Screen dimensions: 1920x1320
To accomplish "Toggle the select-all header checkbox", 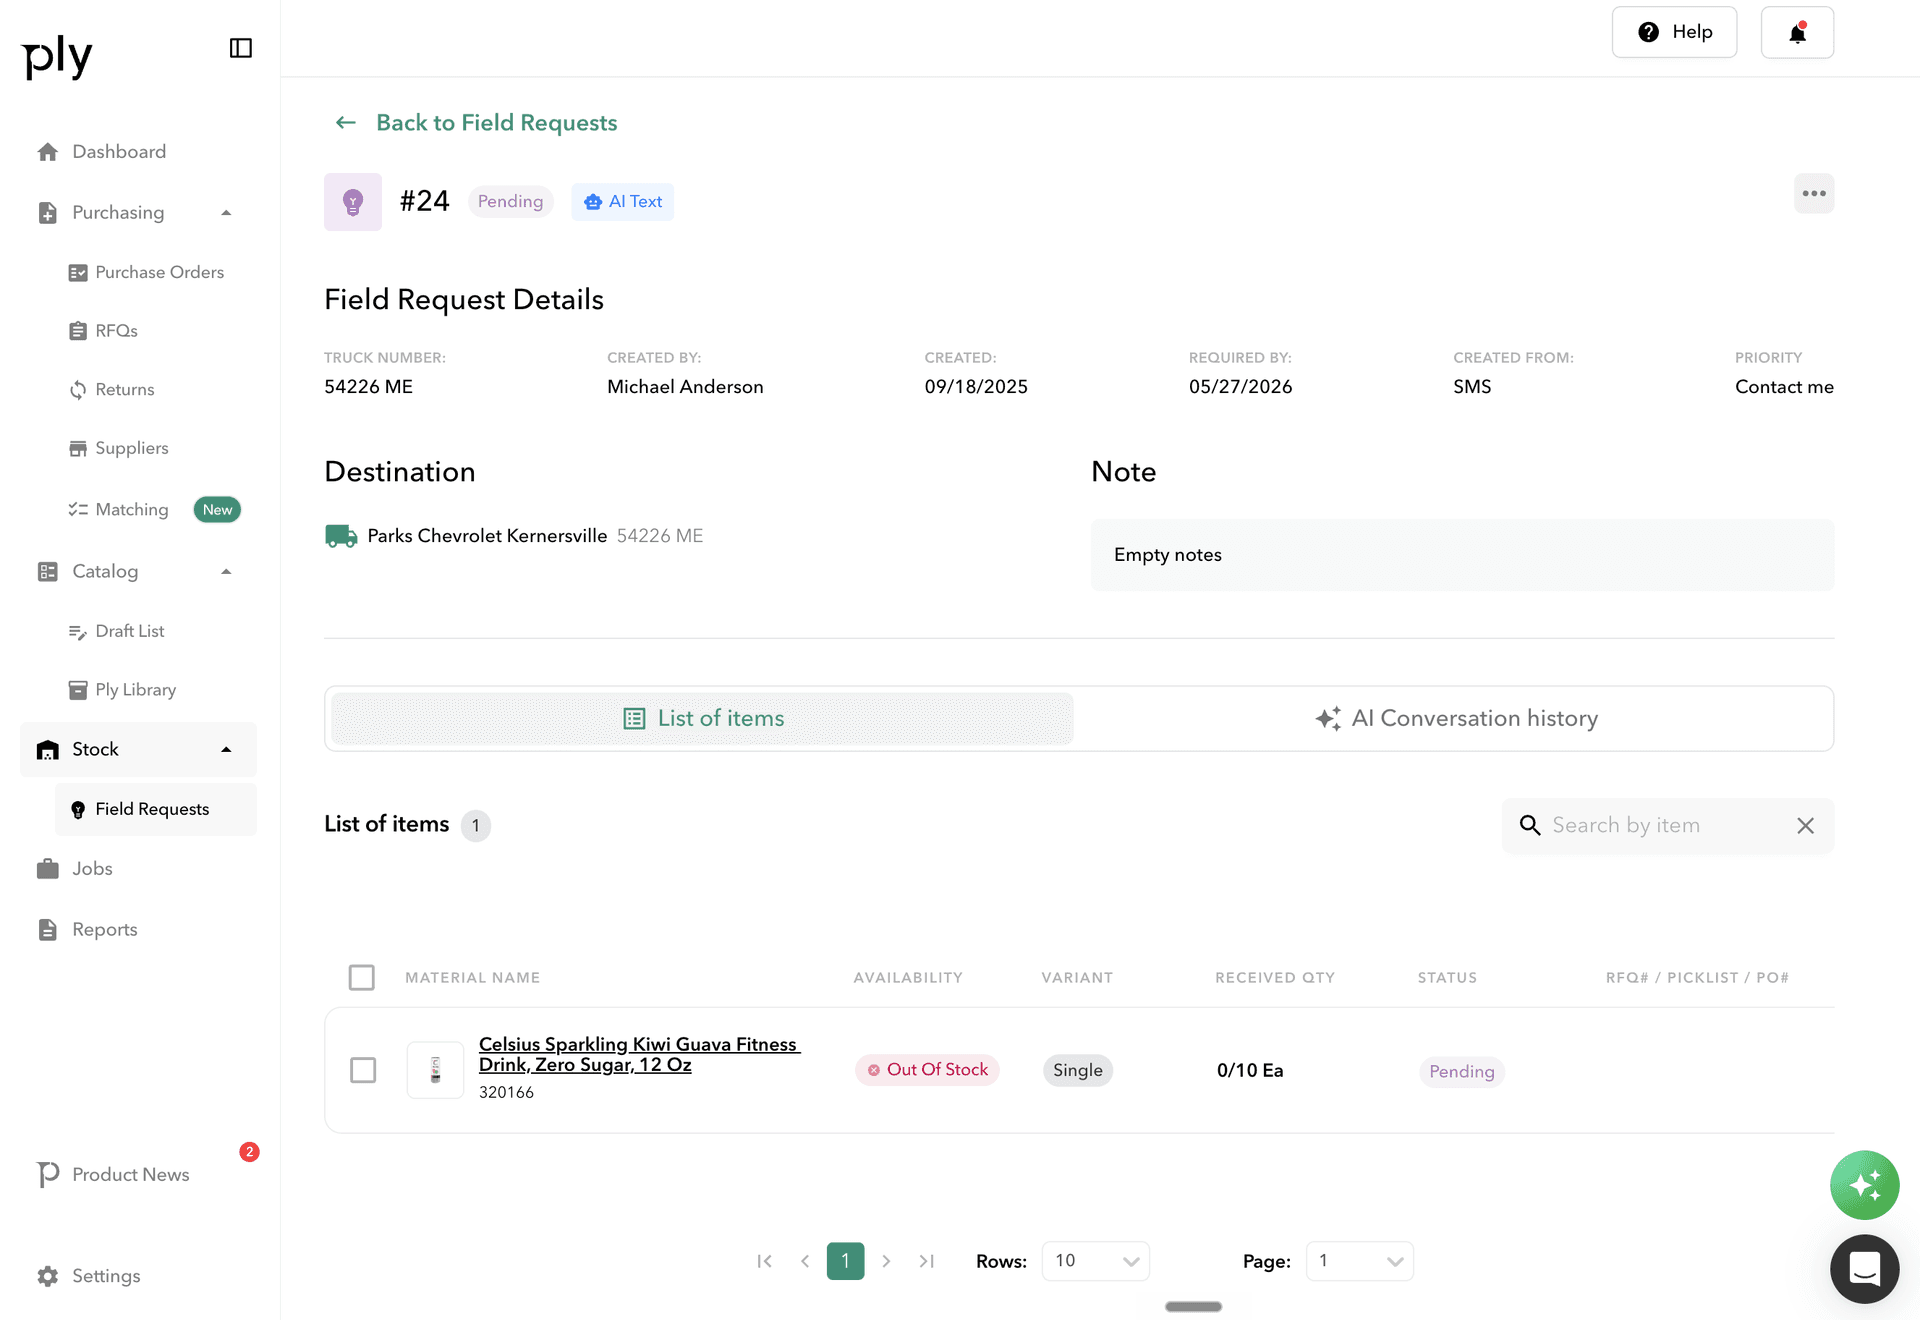I will pos(362,978).
